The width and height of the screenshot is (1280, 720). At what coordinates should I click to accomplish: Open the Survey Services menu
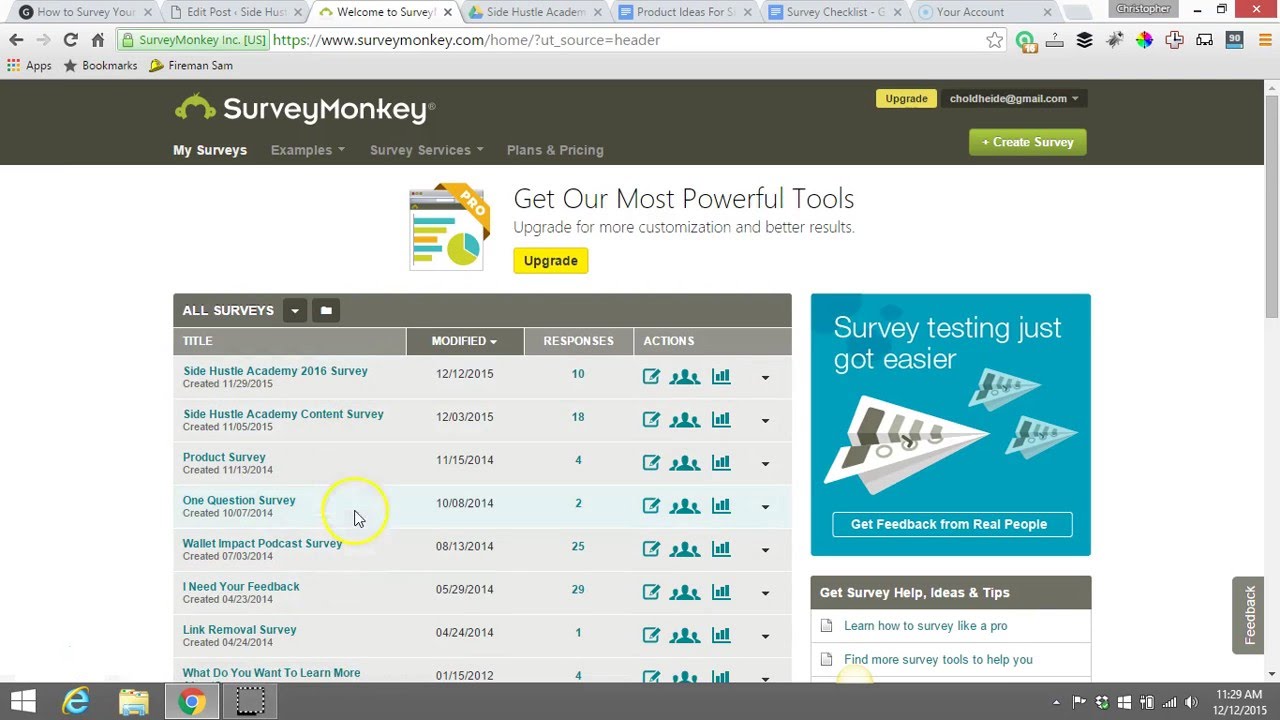click(426, 150)
